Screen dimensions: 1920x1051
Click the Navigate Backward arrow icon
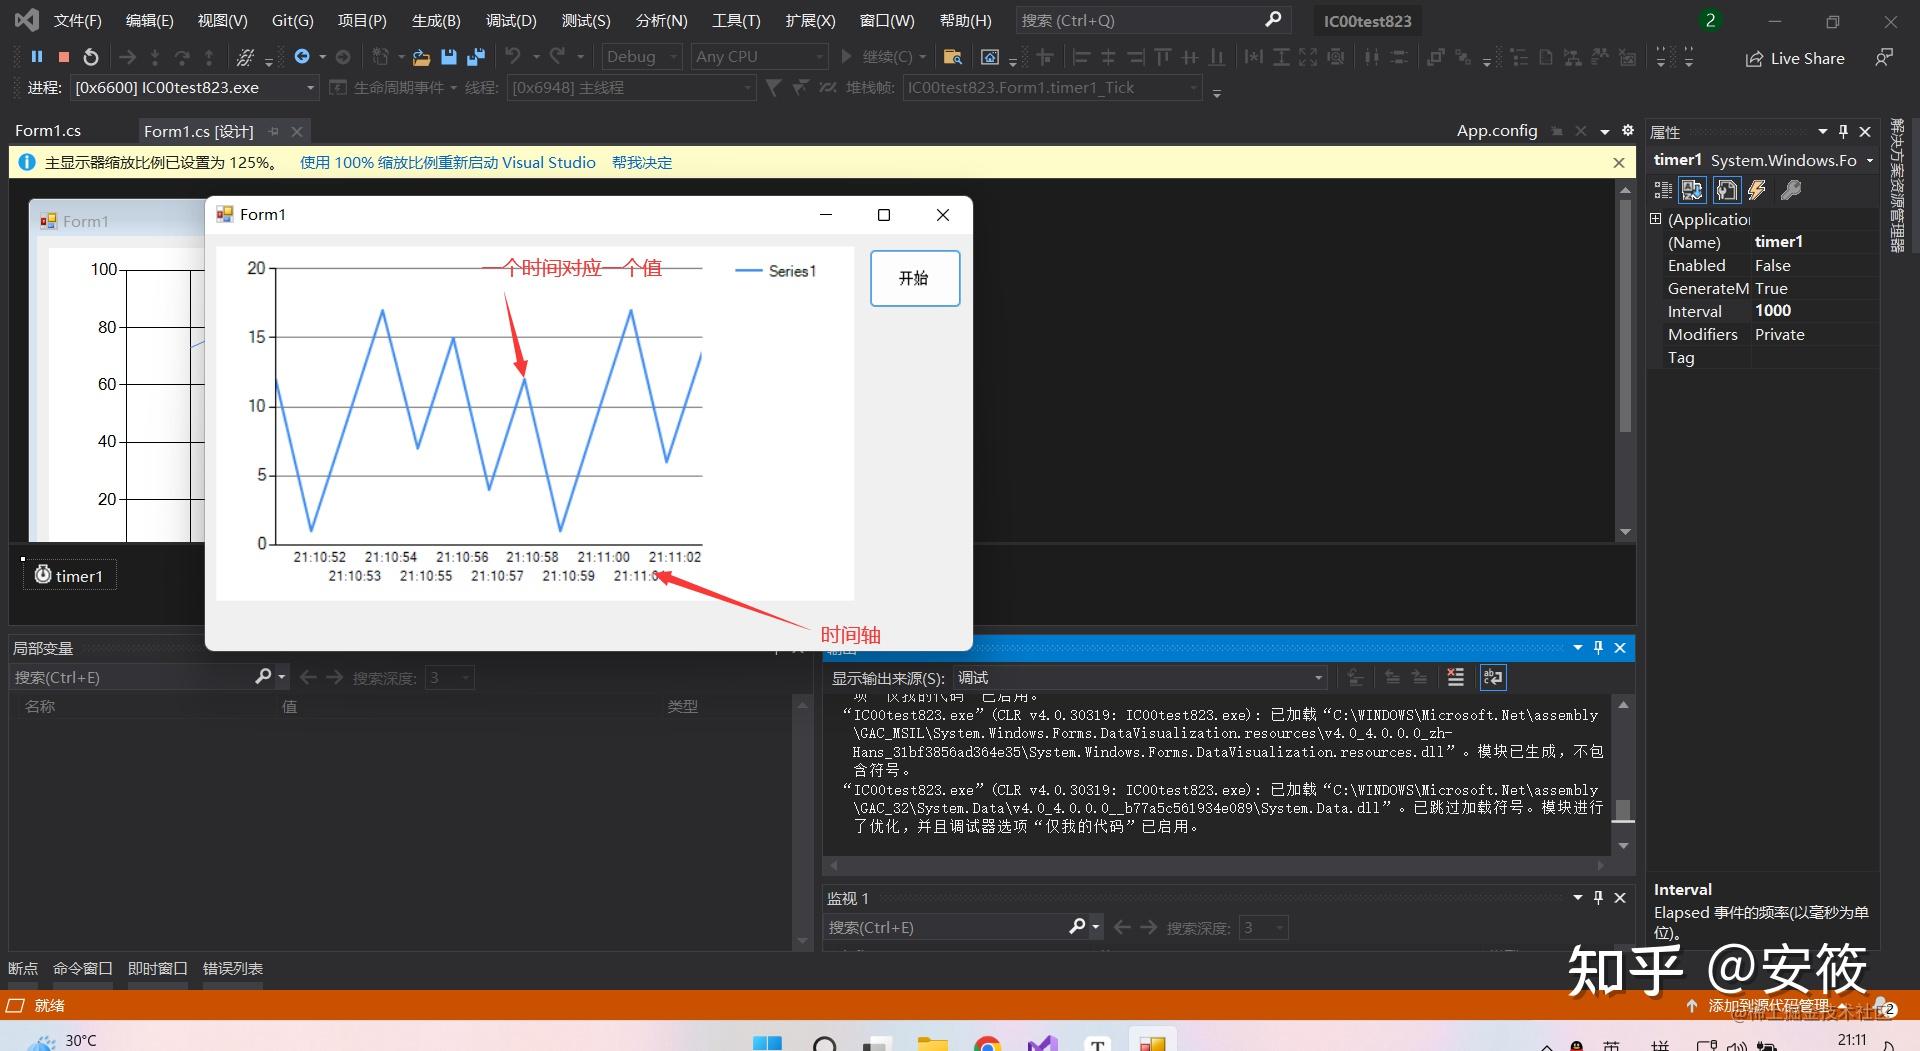tap(304, 57)
